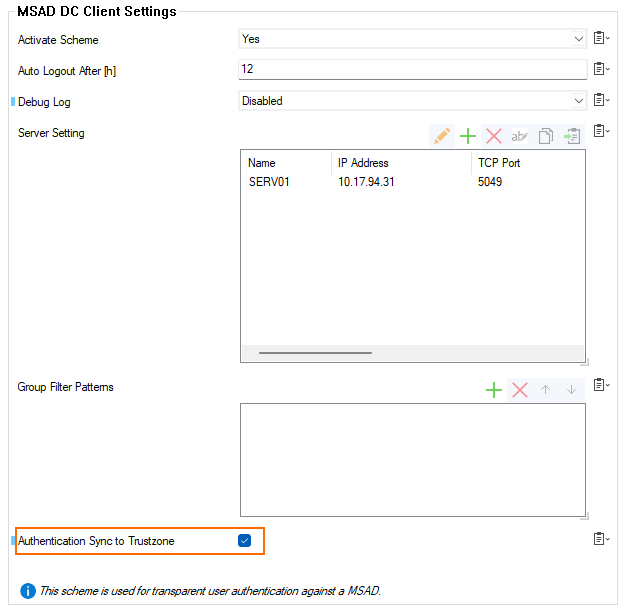The image size is (626, 614).
Task: Click the Authentication Sync to Trustzone label
Action: pyautogui.click(x=96, y=541)
